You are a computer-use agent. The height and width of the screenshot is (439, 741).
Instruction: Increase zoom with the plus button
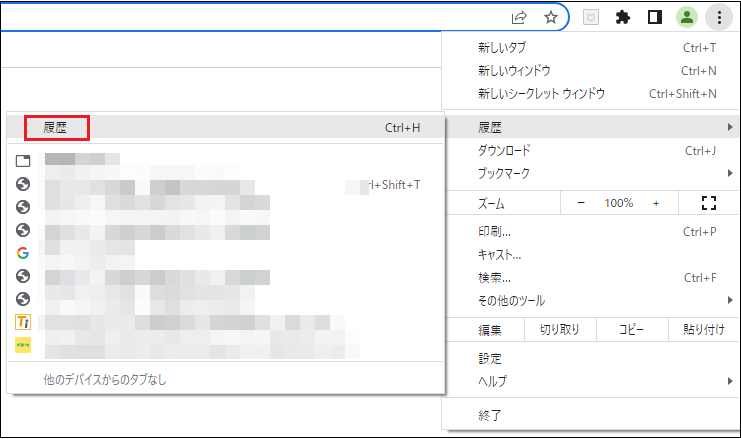pyautogui.click(x=656, y=203)
